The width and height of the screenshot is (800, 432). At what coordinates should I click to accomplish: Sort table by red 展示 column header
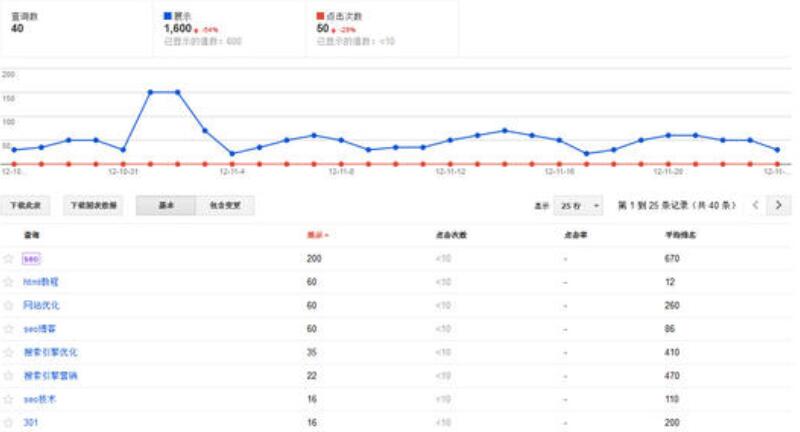[x=317, y=235]
